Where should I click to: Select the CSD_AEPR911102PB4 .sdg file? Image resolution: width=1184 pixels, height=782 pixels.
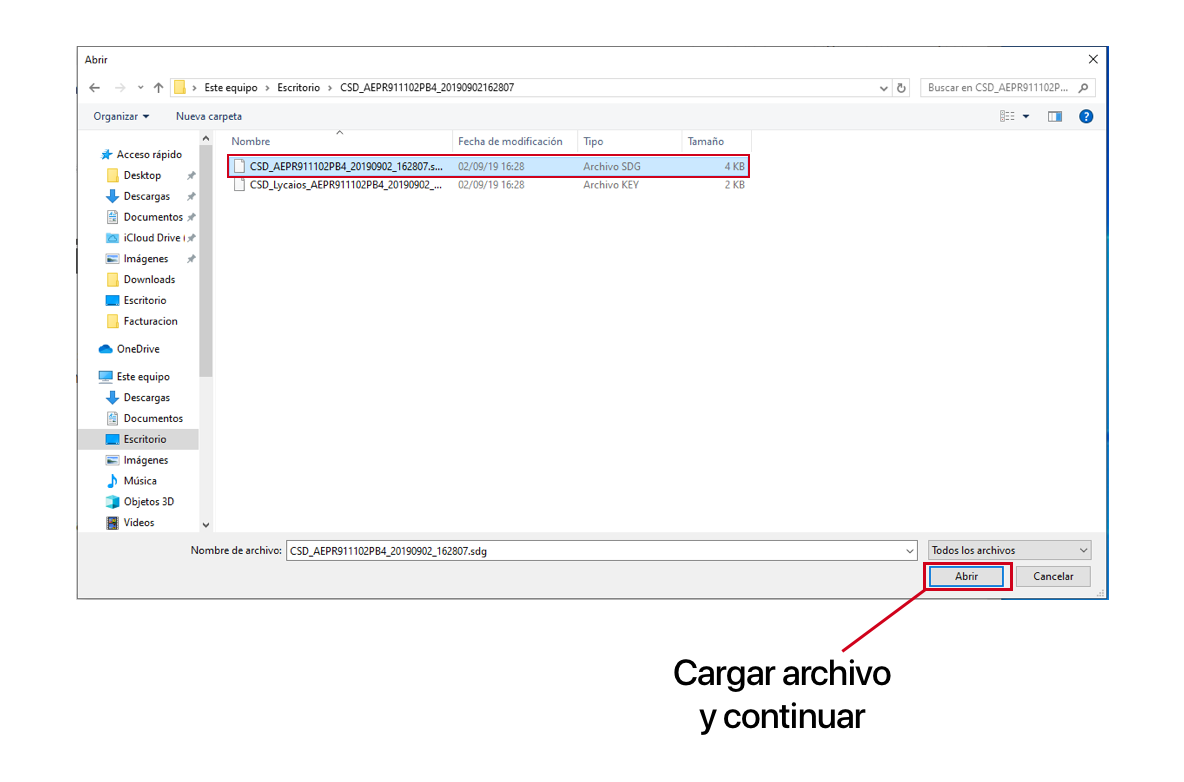489,166
